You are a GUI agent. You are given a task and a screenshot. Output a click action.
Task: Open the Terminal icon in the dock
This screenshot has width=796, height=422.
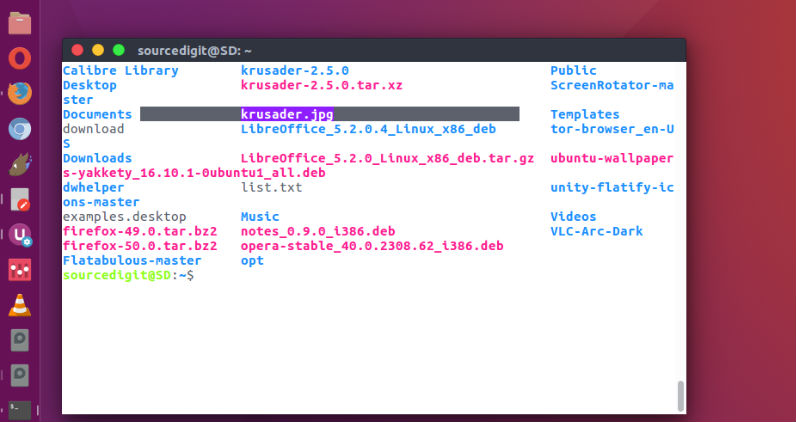[20, 411]
